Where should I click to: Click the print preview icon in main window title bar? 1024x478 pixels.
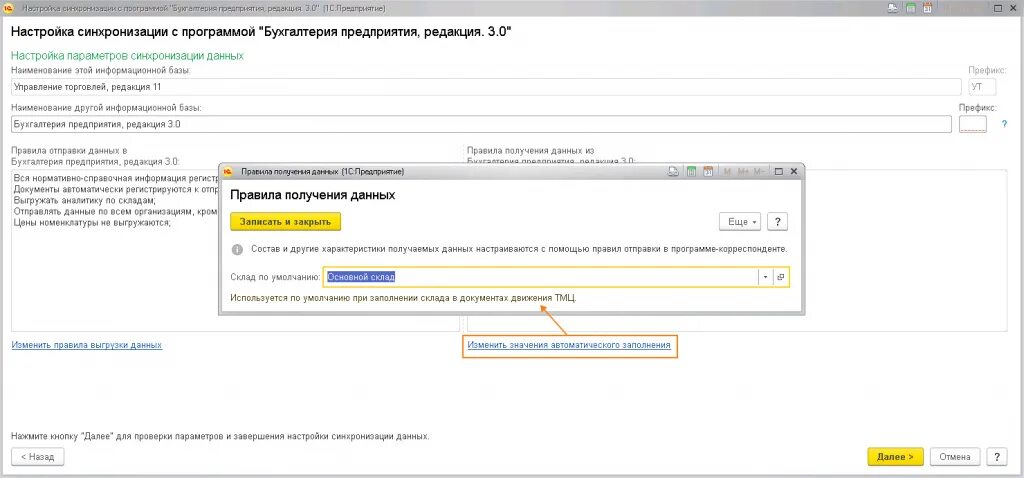[x=893, y=8]
